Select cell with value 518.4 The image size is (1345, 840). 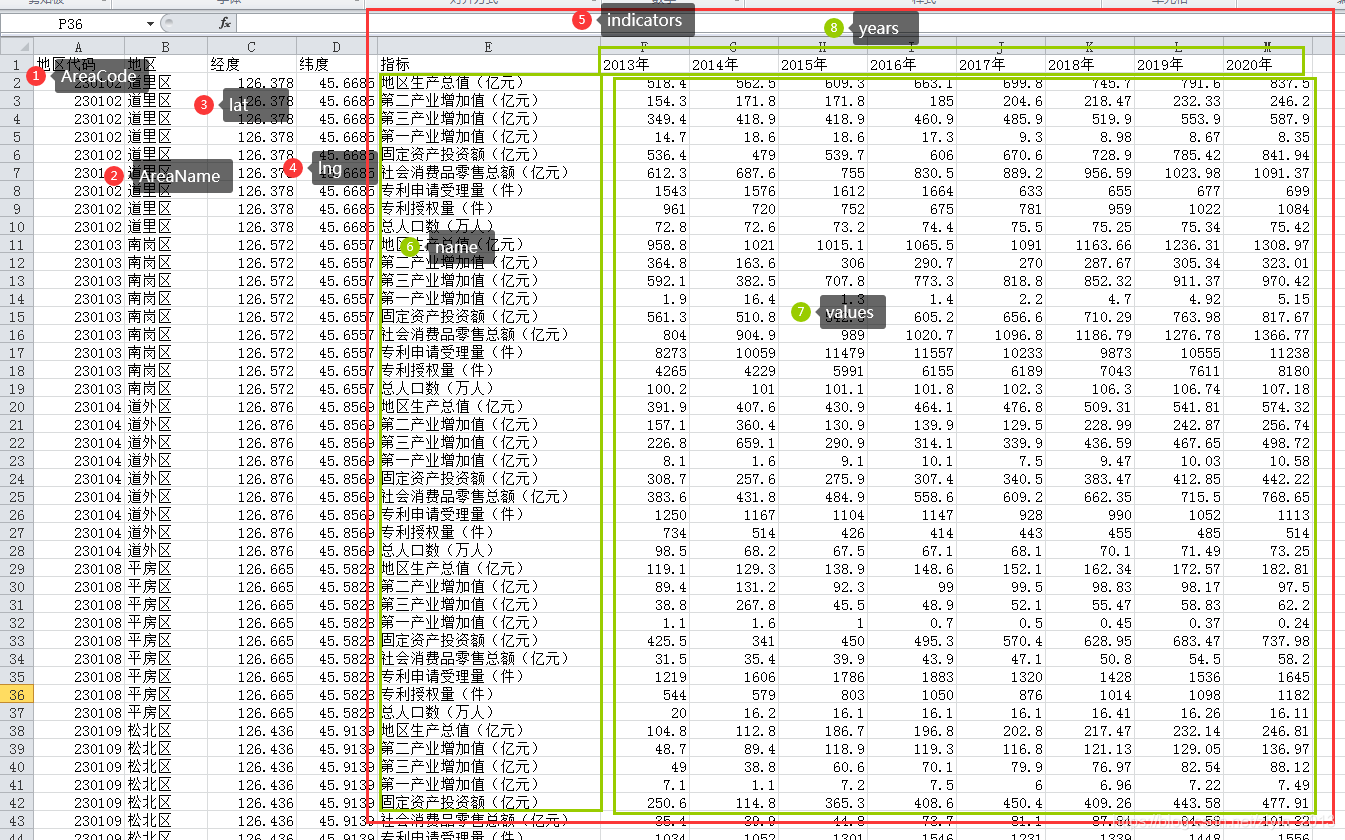(x=644, y=82)
